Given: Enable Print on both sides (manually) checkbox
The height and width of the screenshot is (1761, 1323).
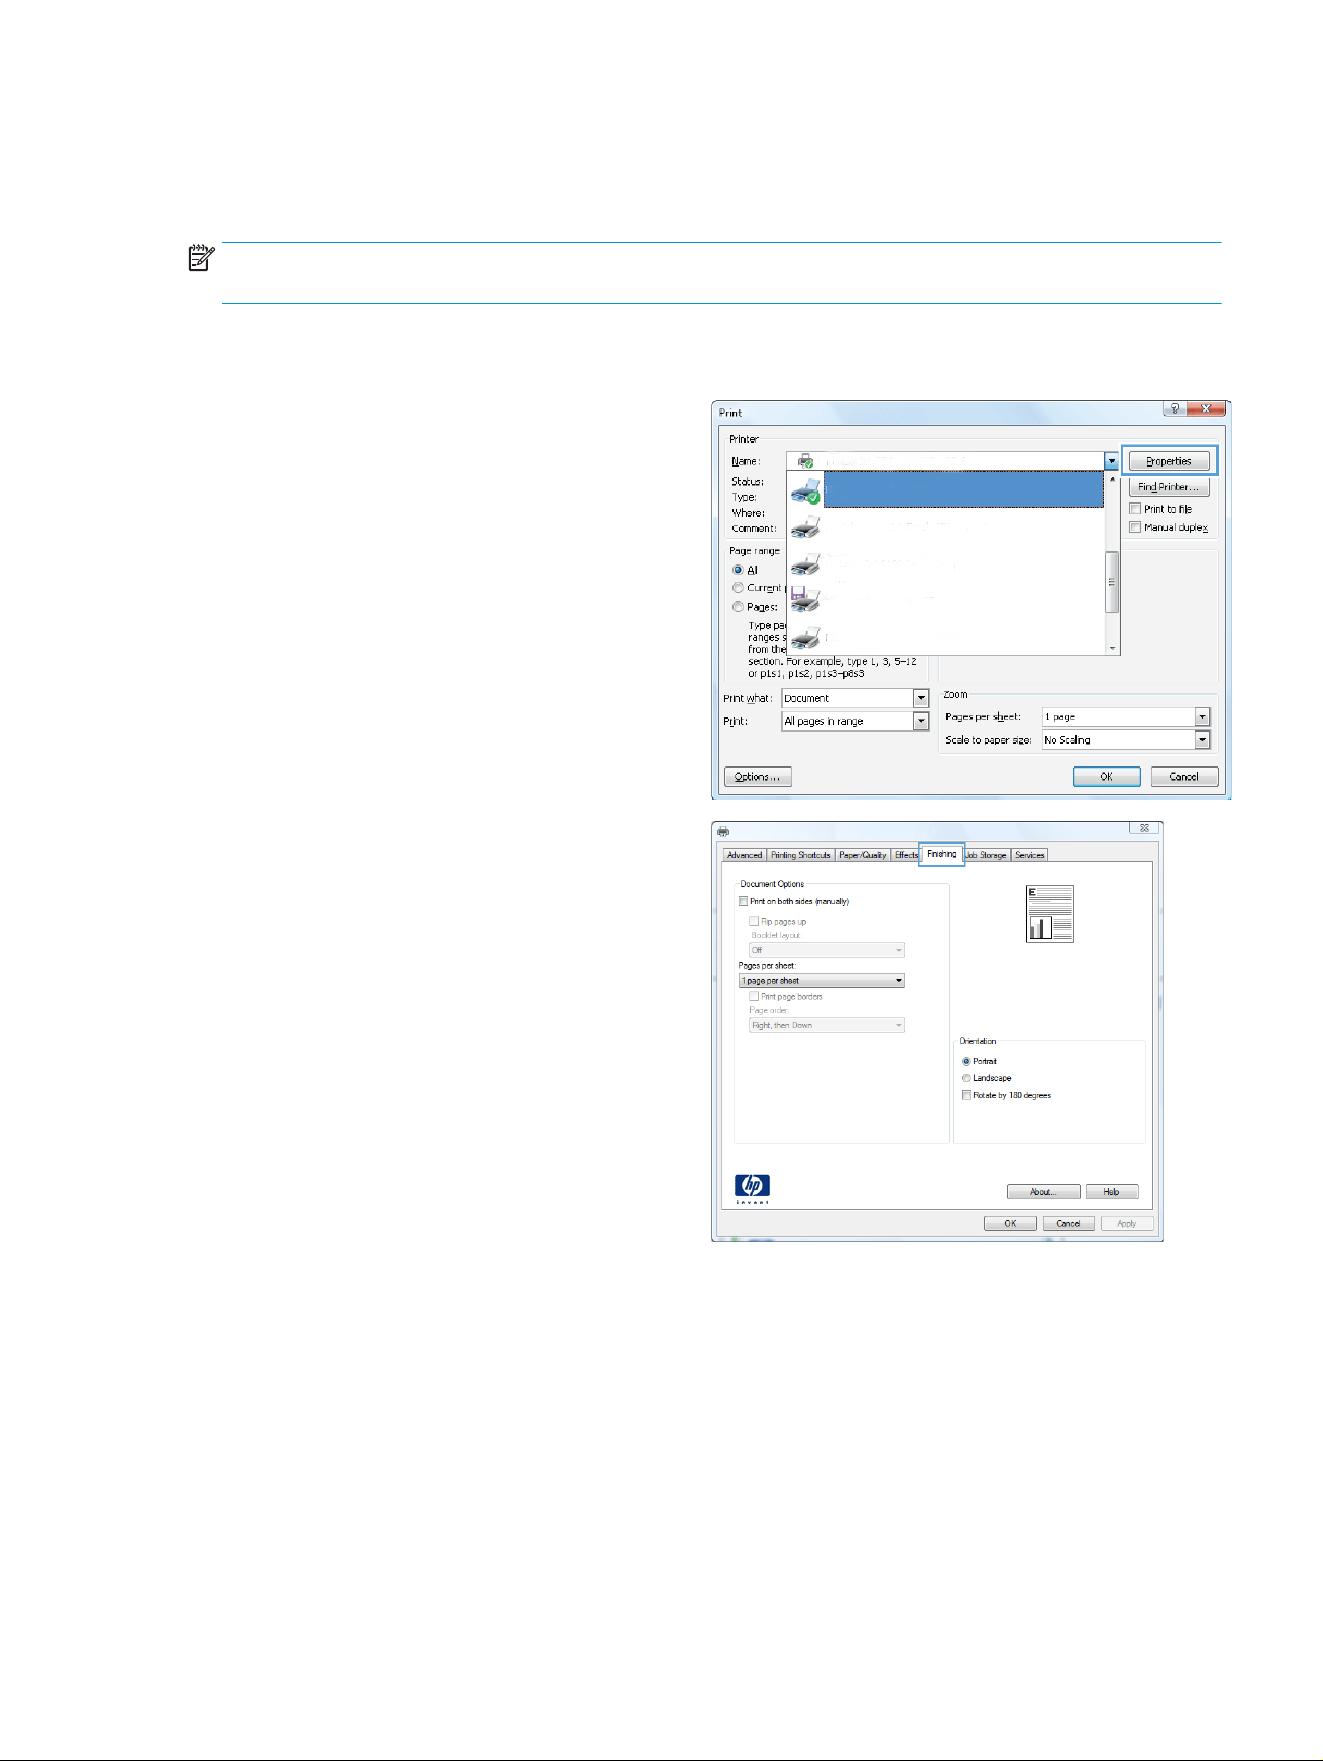Looking at the screenshot, I should click(x=743, y=901).
